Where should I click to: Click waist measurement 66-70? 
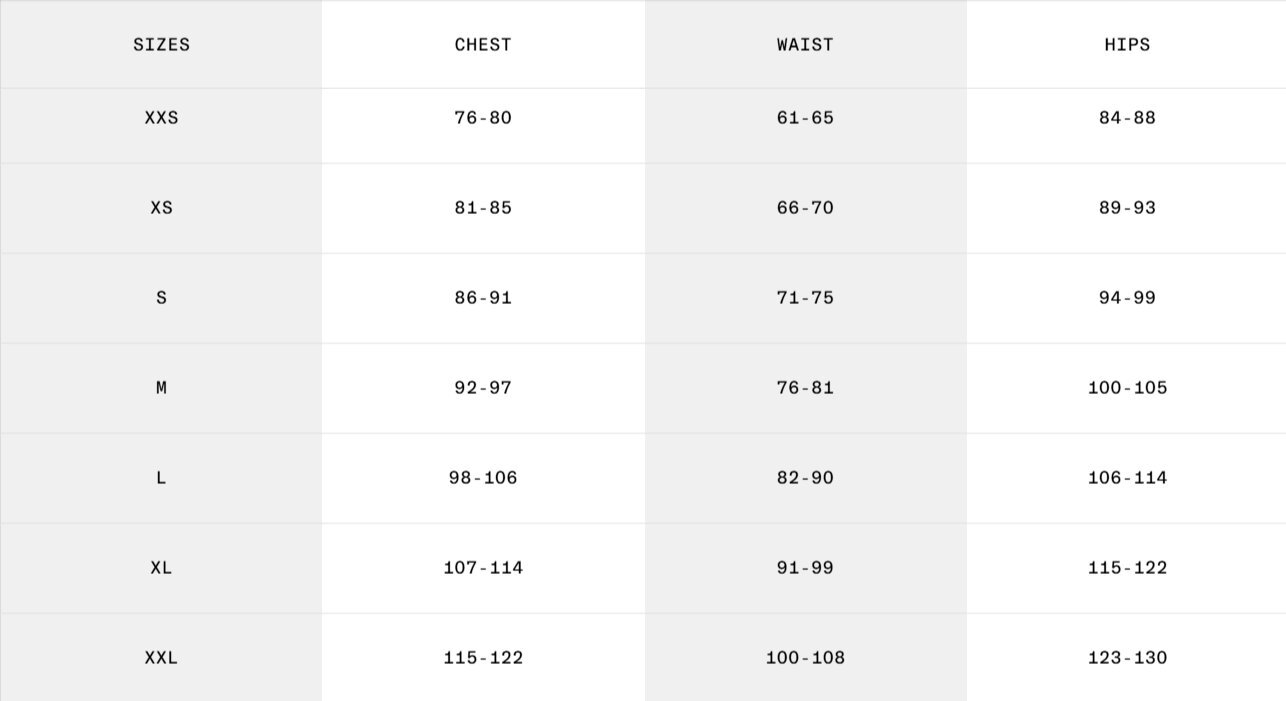click(805, 208)
